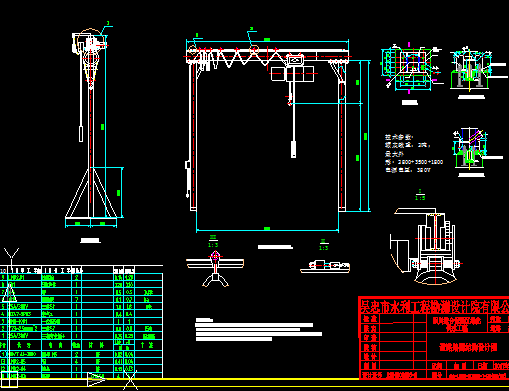Select the enlarged circular wheel assembly detail

pos(426,246)
